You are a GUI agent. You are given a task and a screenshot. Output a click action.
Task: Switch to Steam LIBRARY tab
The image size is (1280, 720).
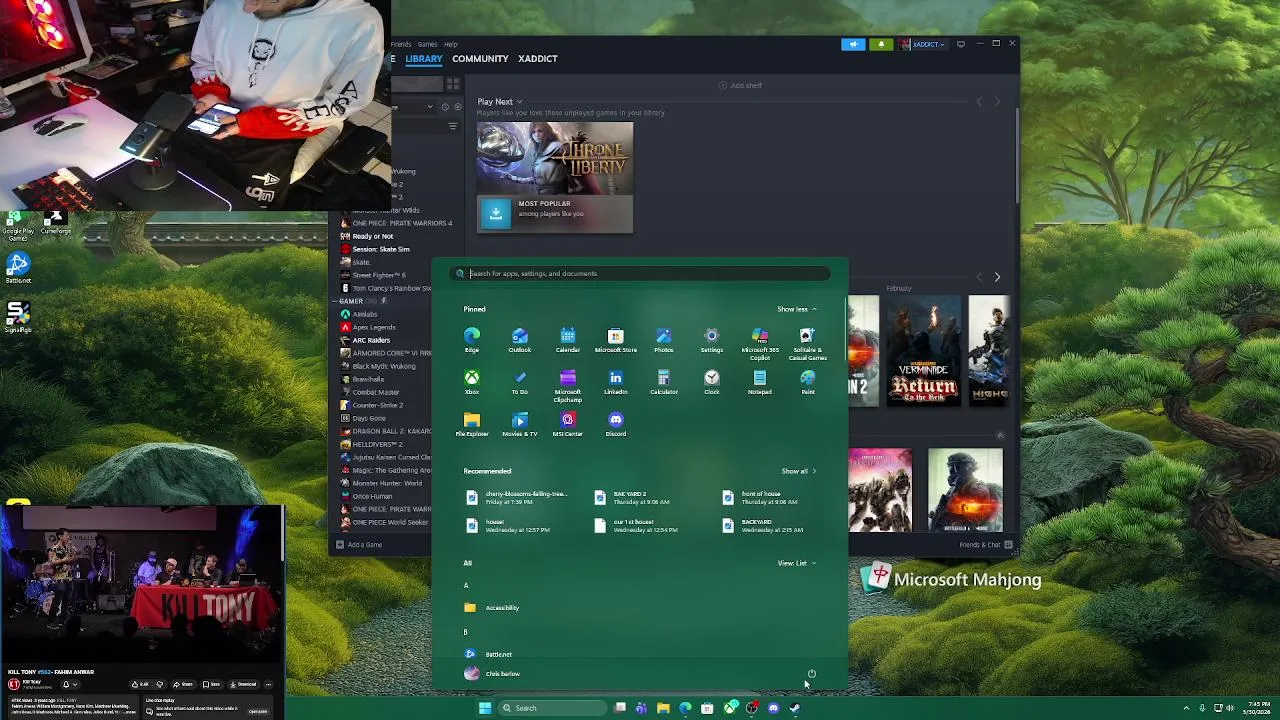(424, 58)
